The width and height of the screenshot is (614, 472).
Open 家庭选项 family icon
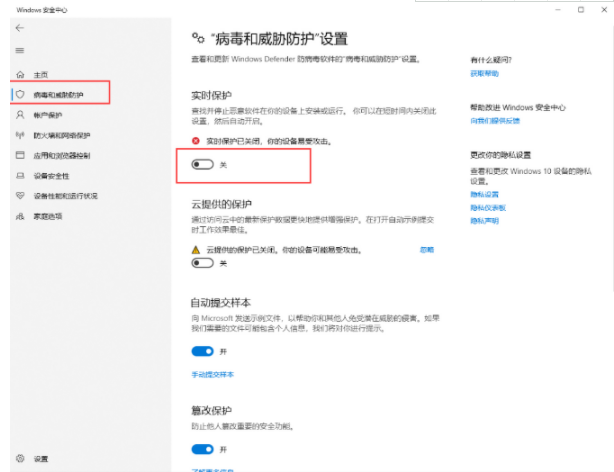tap(20, 215)
